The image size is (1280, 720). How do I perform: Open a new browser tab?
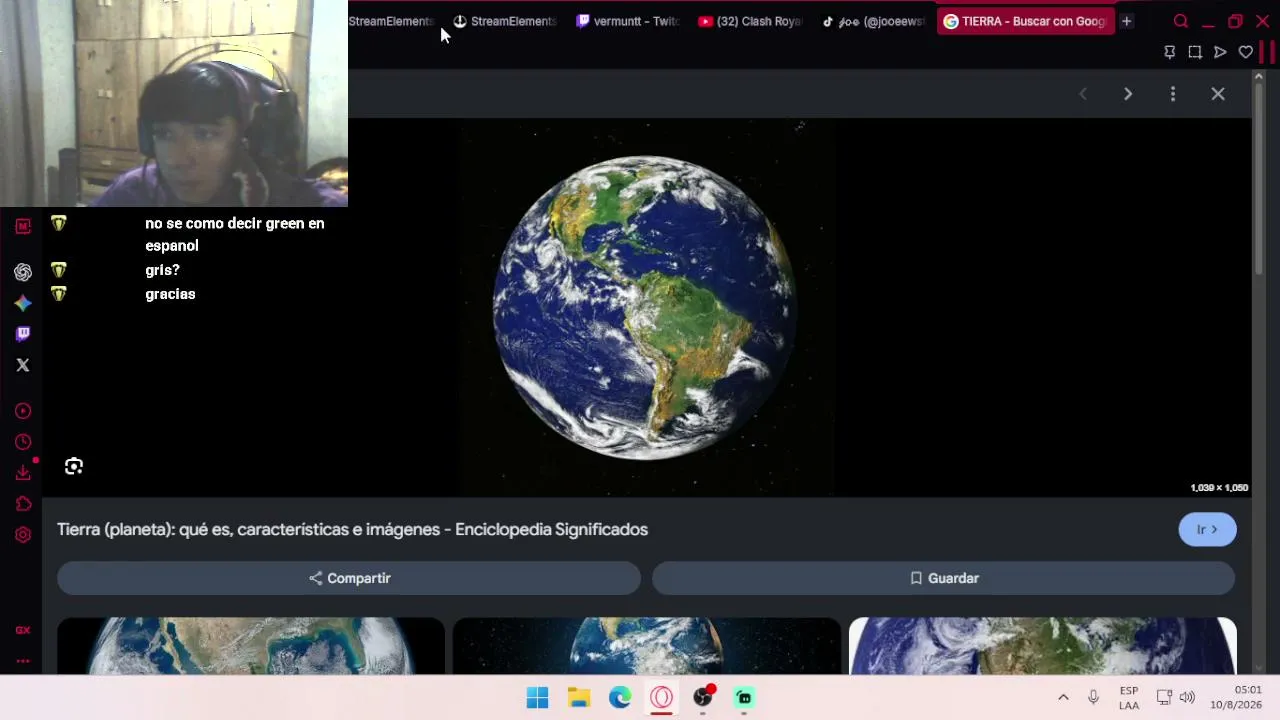[1126, 21]
